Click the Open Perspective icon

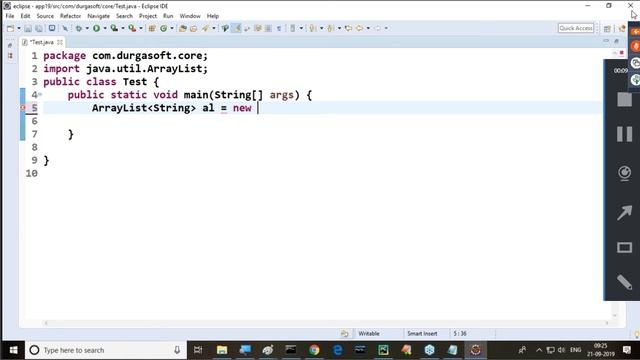click(x=607, y=29)
